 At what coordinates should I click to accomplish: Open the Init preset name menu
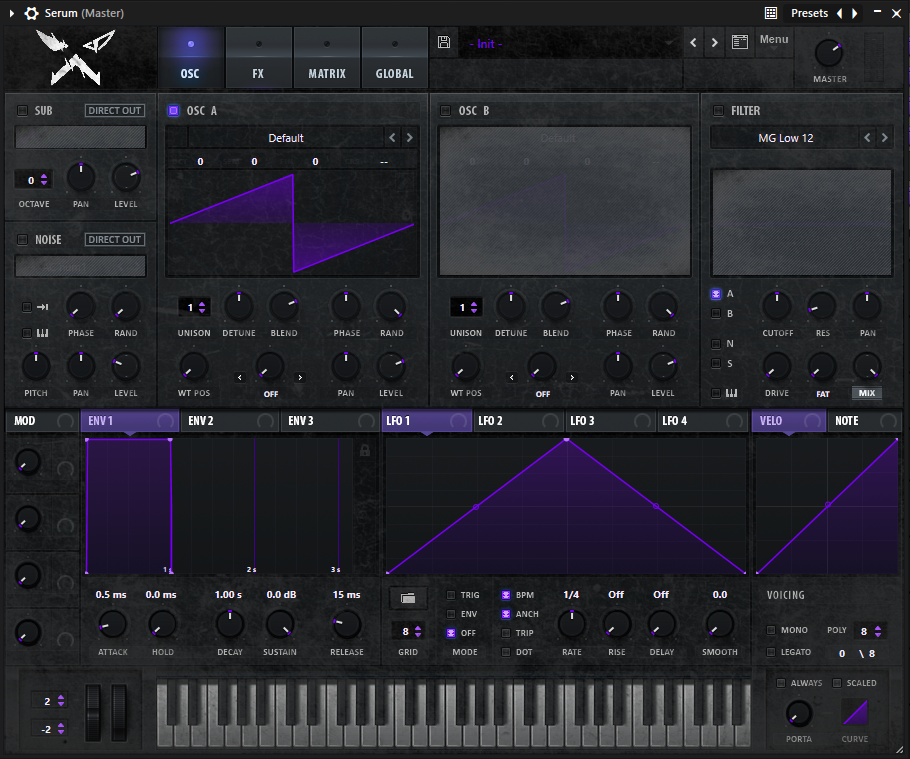[x=569, y=44]
